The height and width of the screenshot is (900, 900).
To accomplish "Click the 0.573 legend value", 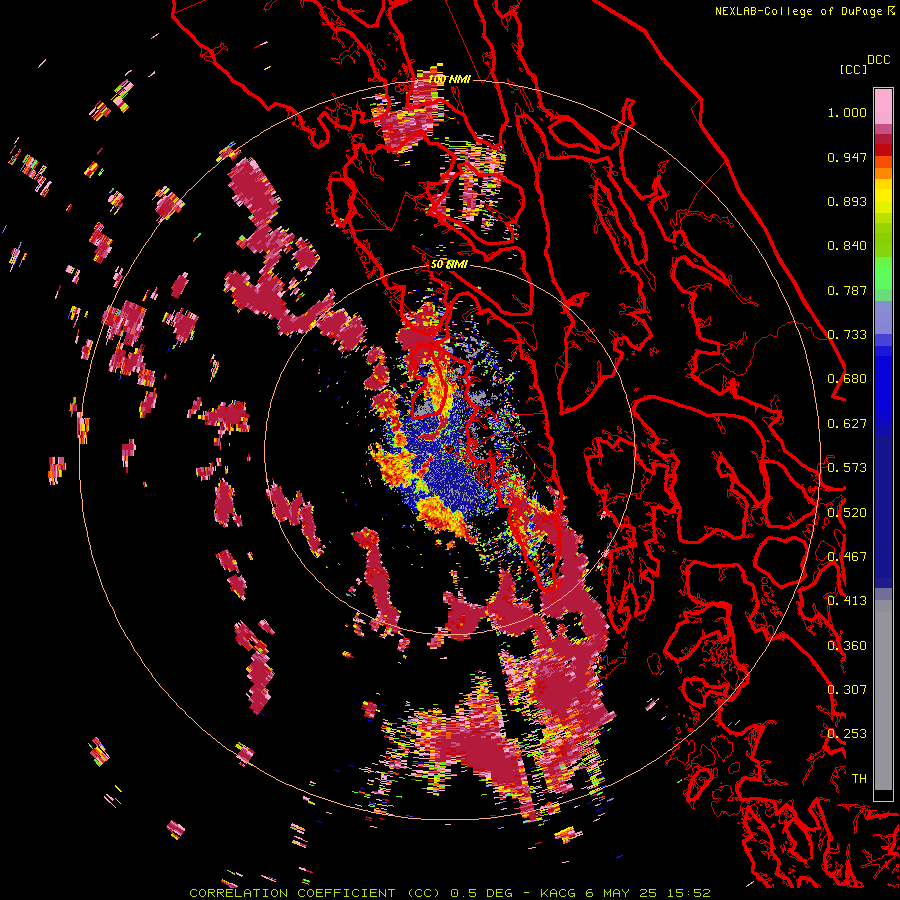I will click(x=847, y=468).
